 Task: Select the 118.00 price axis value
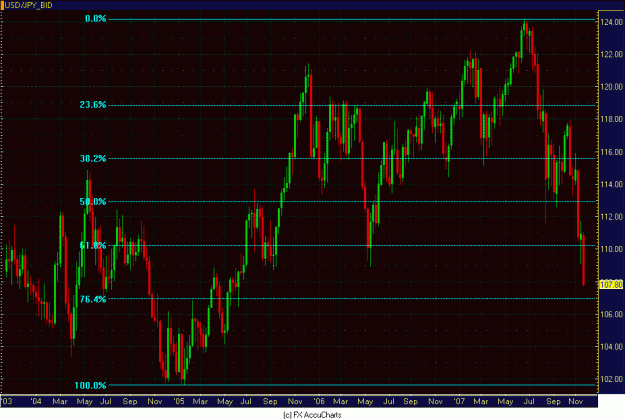click(611, 119)
